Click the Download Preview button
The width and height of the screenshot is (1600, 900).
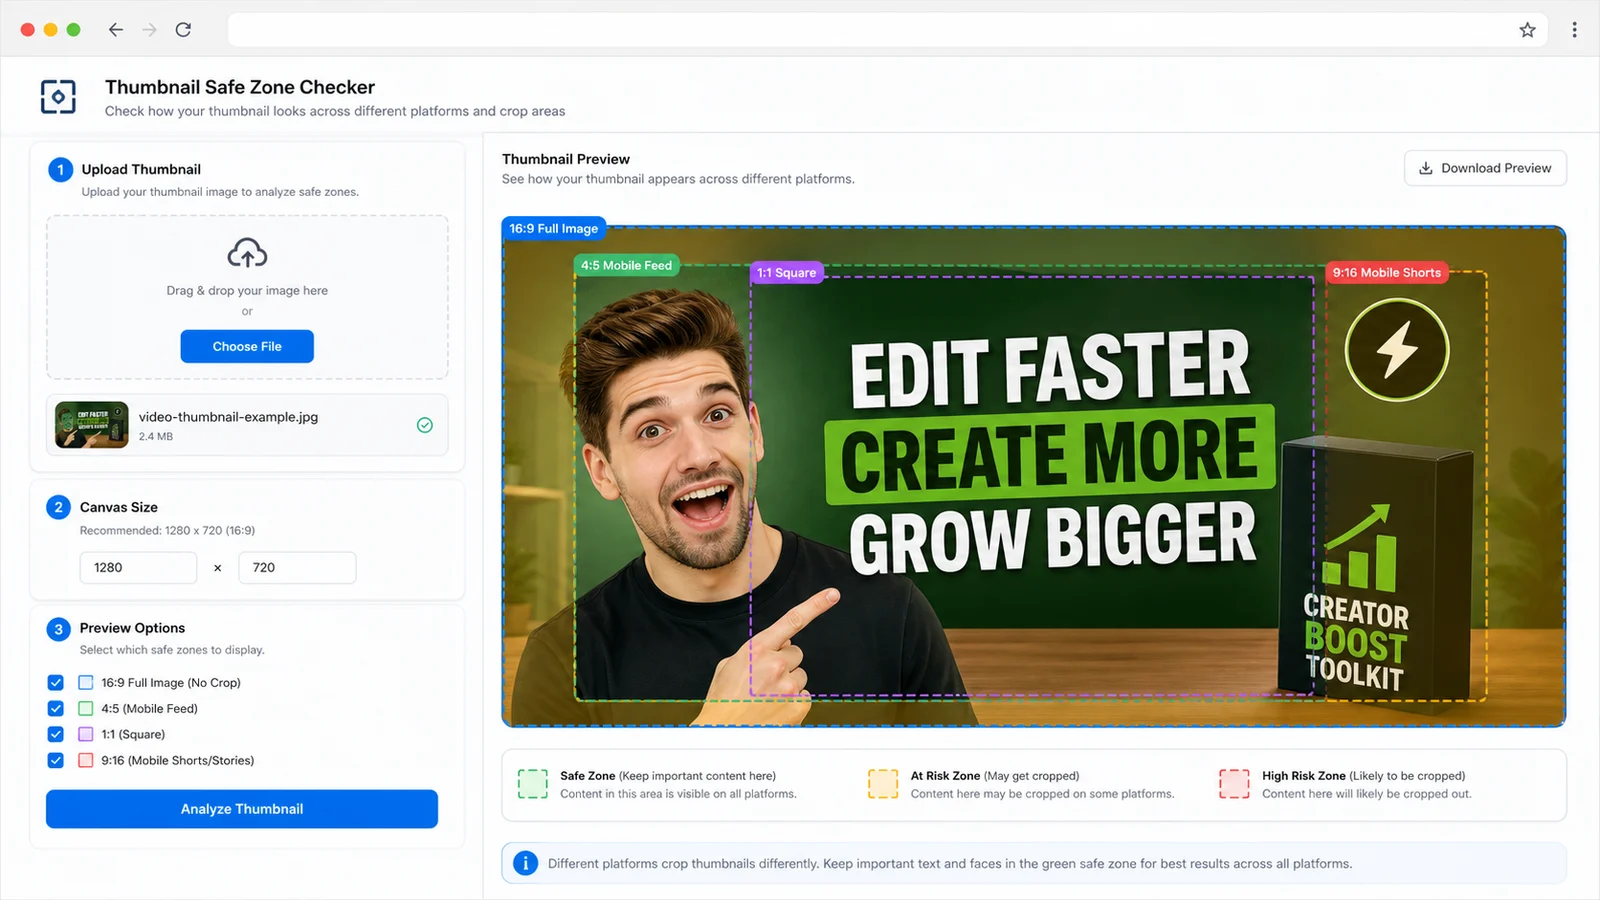1485,168
